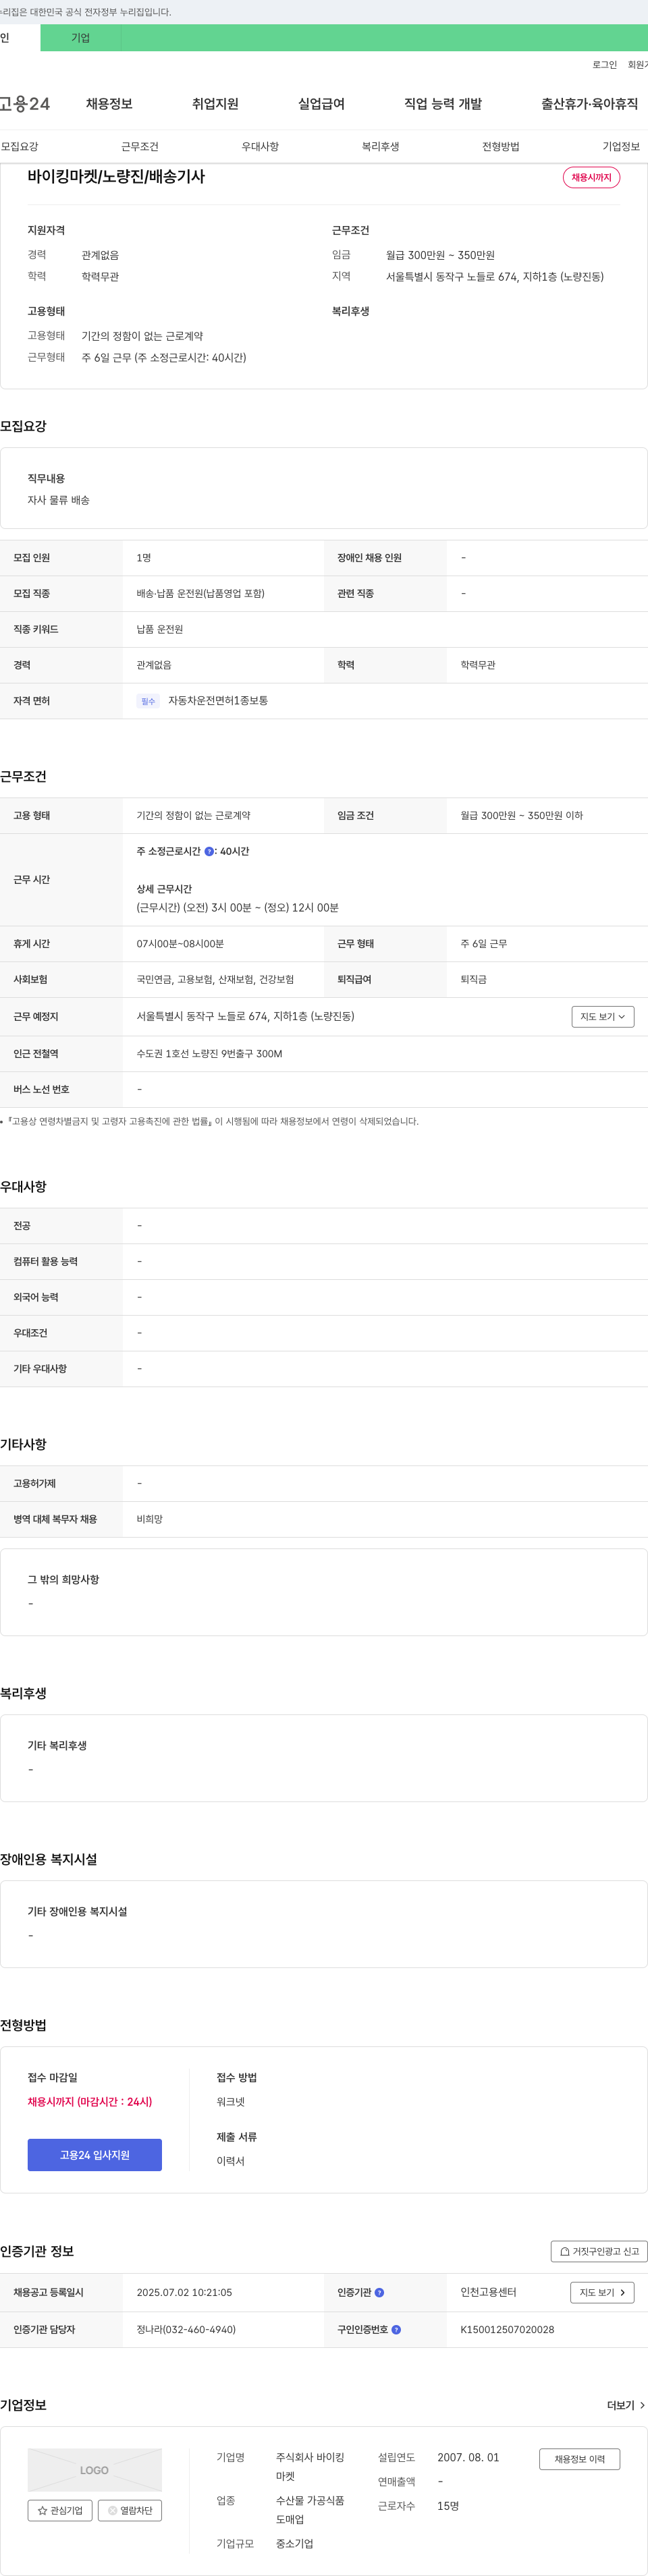The height and width of the screenshot is (2576, 648).
Task: Expand 지도 보기 dropdown for 근무 예정지
Action: (603, 1016)
